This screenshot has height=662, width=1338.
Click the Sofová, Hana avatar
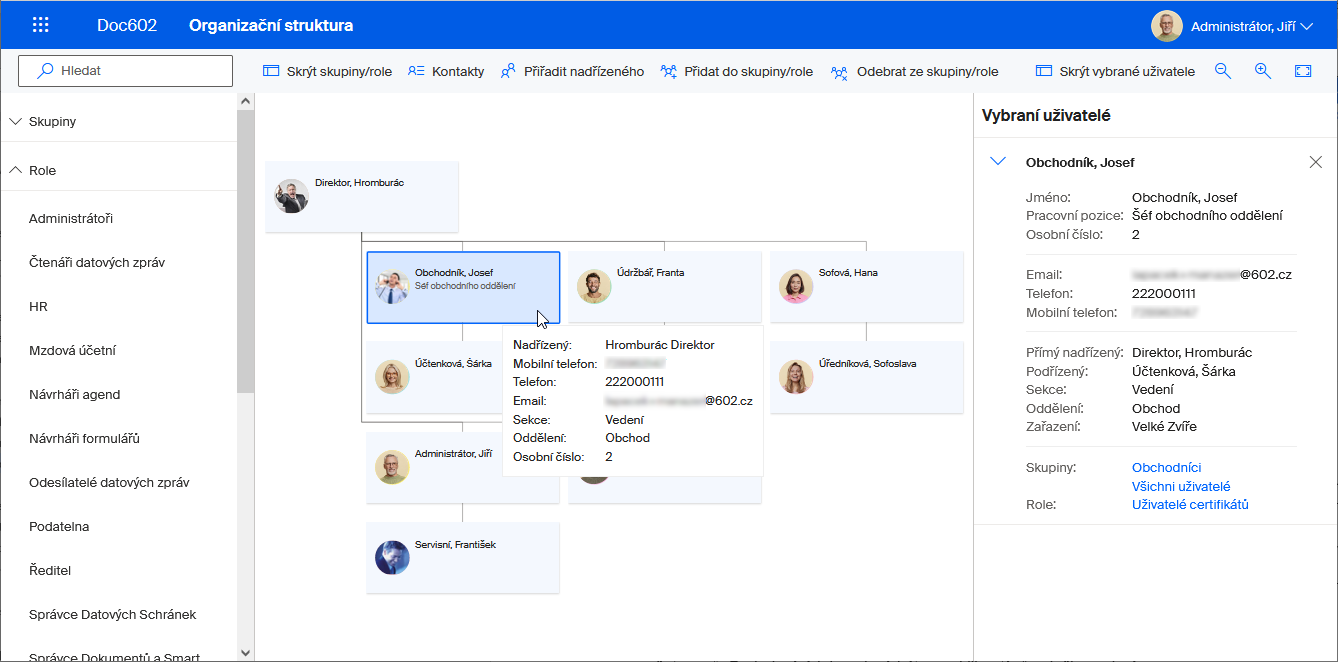(796, 286)
